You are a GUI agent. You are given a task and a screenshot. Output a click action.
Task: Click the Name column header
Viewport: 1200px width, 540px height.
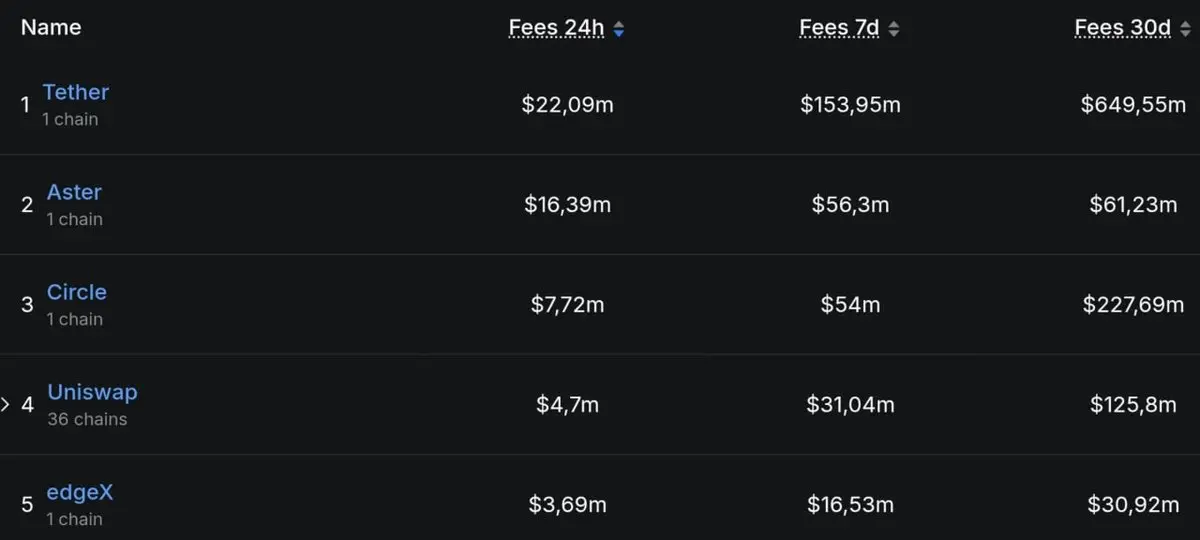(51, 28)
